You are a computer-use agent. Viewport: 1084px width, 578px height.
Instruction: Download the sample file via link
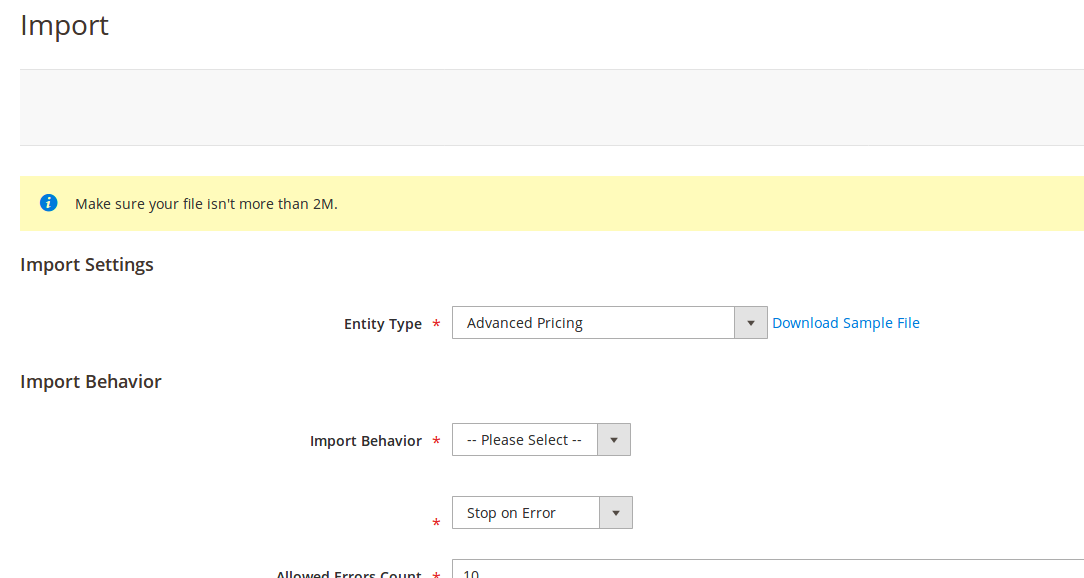pos(845,323)
